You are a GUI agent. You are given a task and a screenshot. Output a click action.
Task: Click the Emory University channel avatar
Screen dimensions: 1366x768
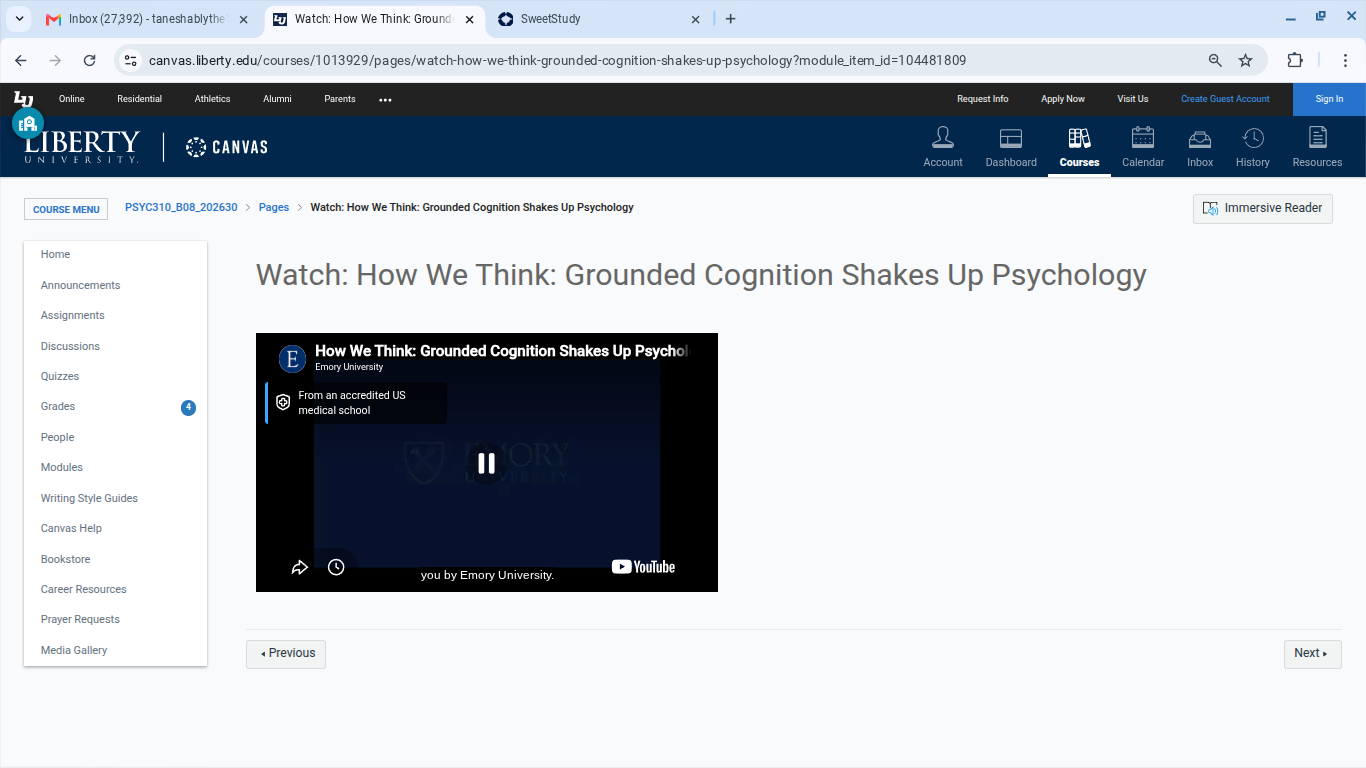pos(292,358)
